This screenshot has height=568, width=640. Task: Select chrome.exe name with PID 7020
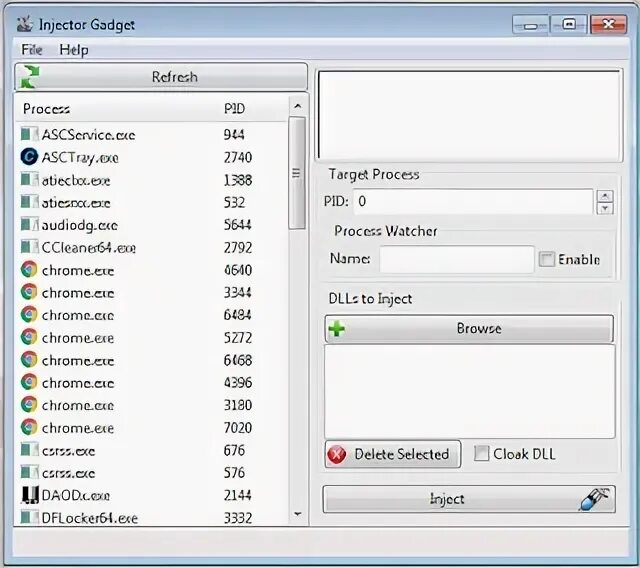point(78,428)
